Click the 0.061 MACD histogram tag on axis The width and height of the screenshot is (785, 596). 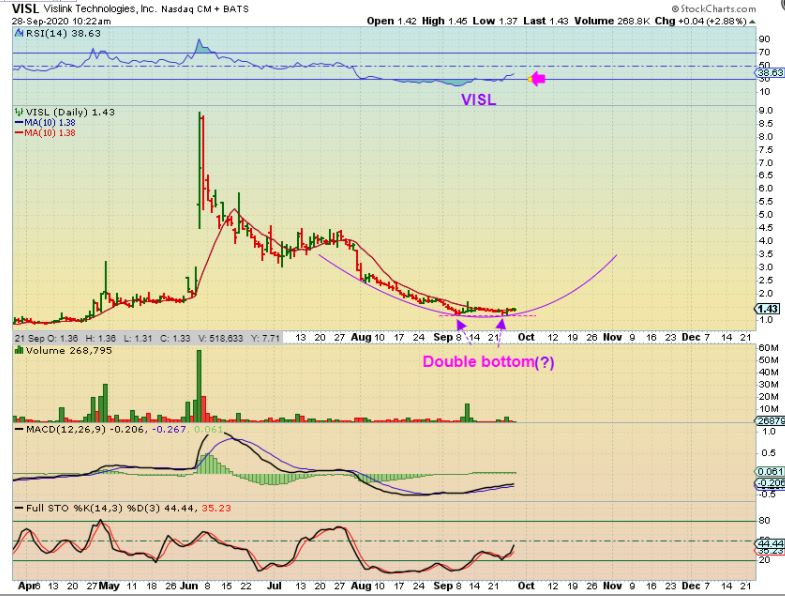[771, 472]
